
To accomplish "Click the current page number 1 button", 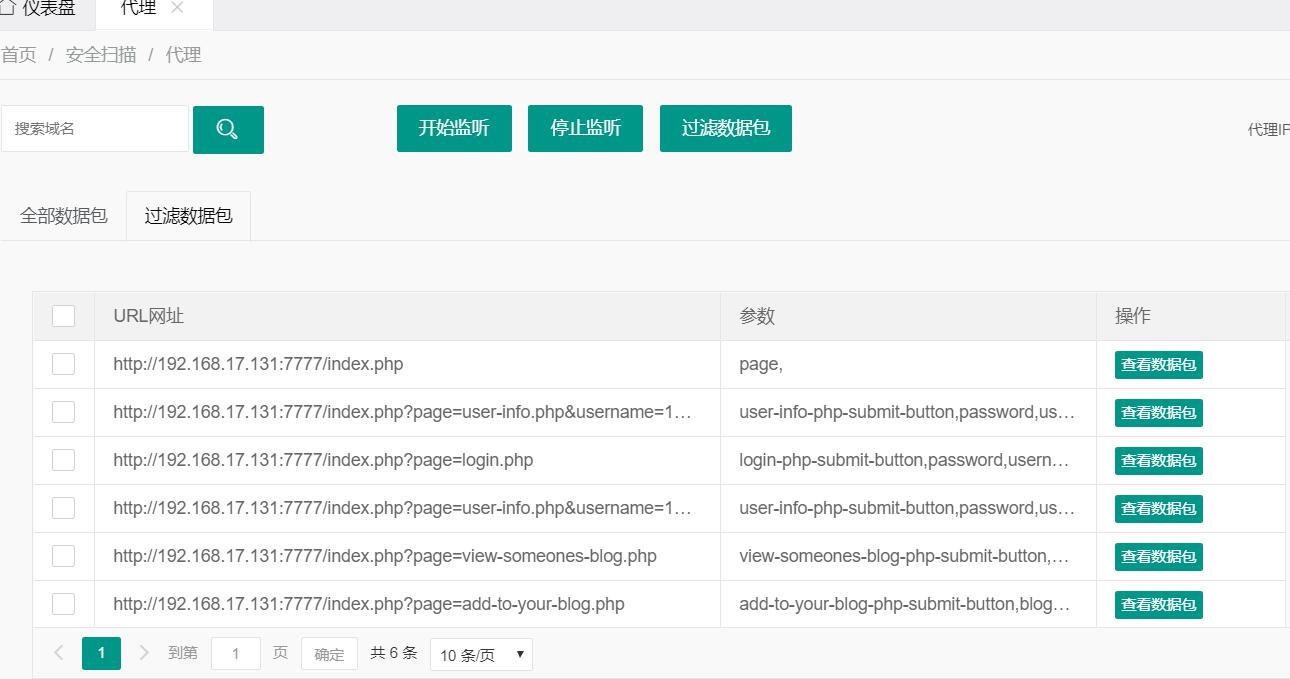I will (x=101, y=653).
